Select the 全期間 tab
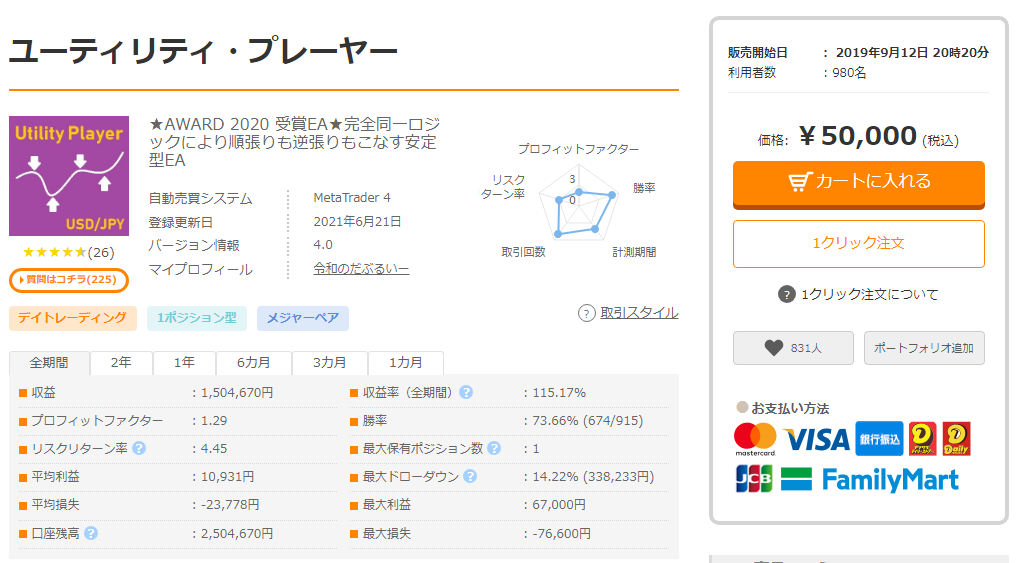Screen dimensions: 1017x563 click(49, 363)
